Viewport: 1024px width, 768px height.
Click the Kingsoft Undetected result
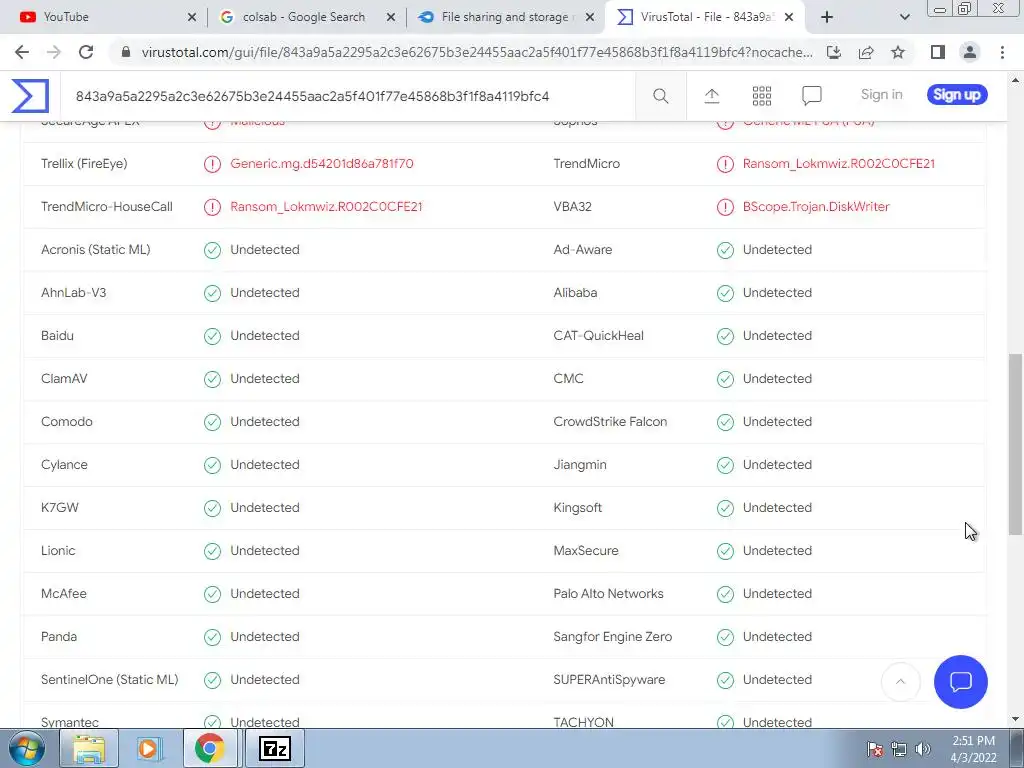777,507
